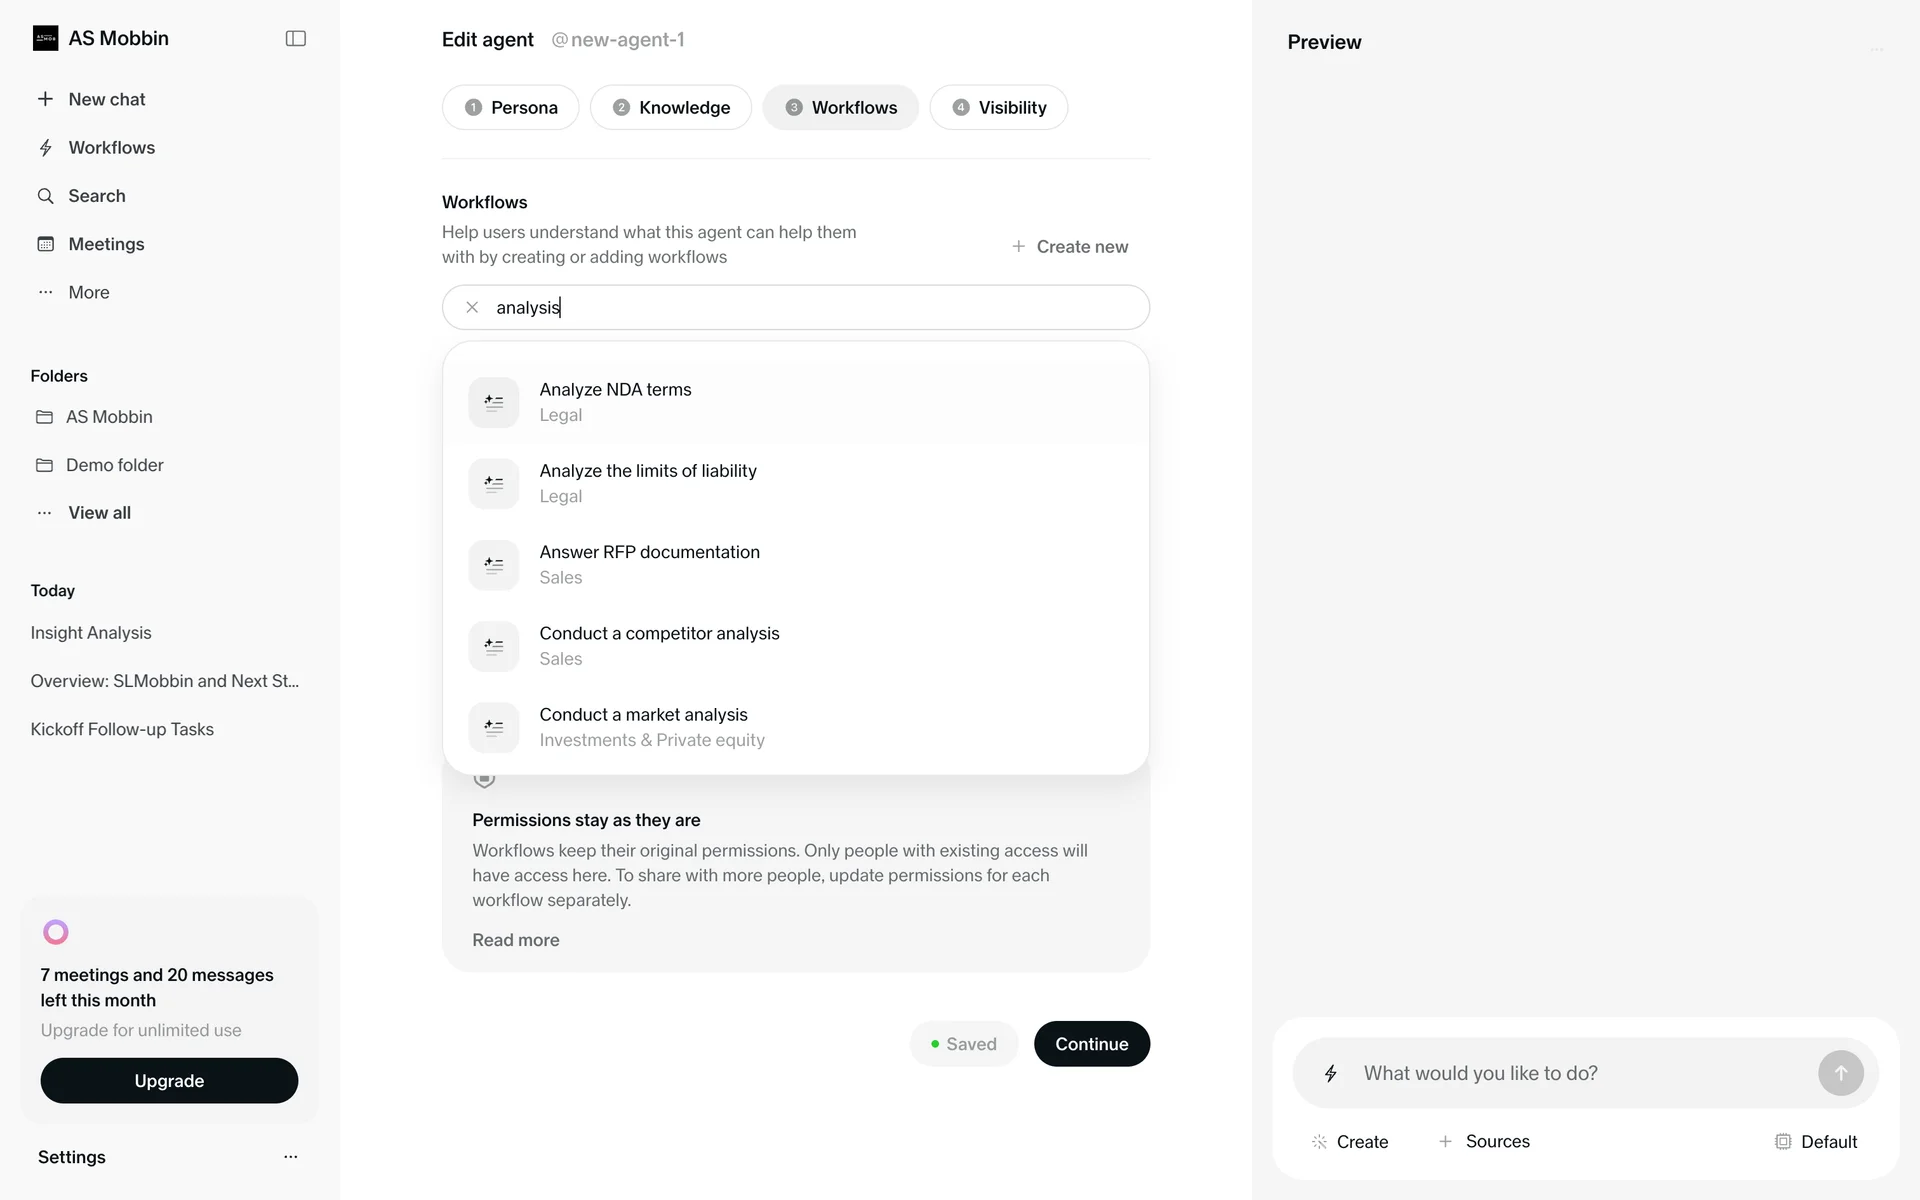Expand the More sidebar menu
Viewport: 1920px width, 1200px height.
point(88,292)
